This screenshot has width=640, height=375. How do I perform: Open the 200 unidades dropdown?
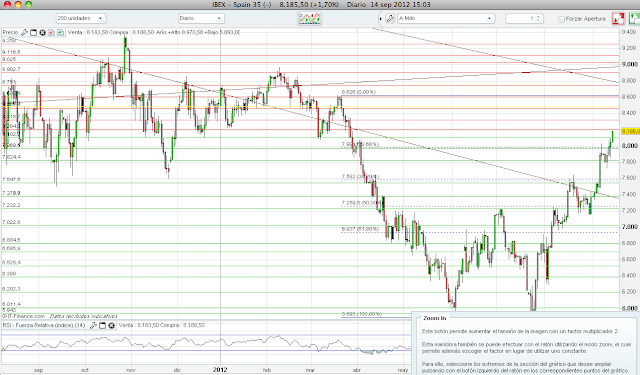(80, 18)
